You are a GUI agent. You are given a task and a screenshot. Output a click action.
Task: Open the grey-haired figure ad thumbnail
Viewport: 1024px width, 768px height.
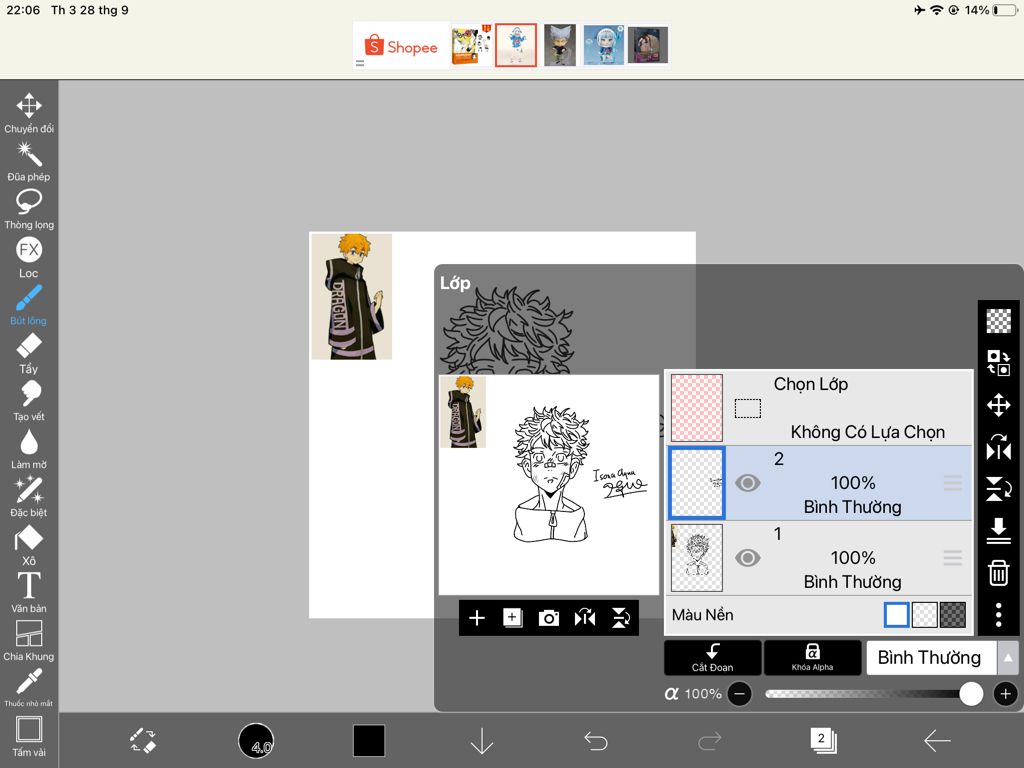[560, 45]
